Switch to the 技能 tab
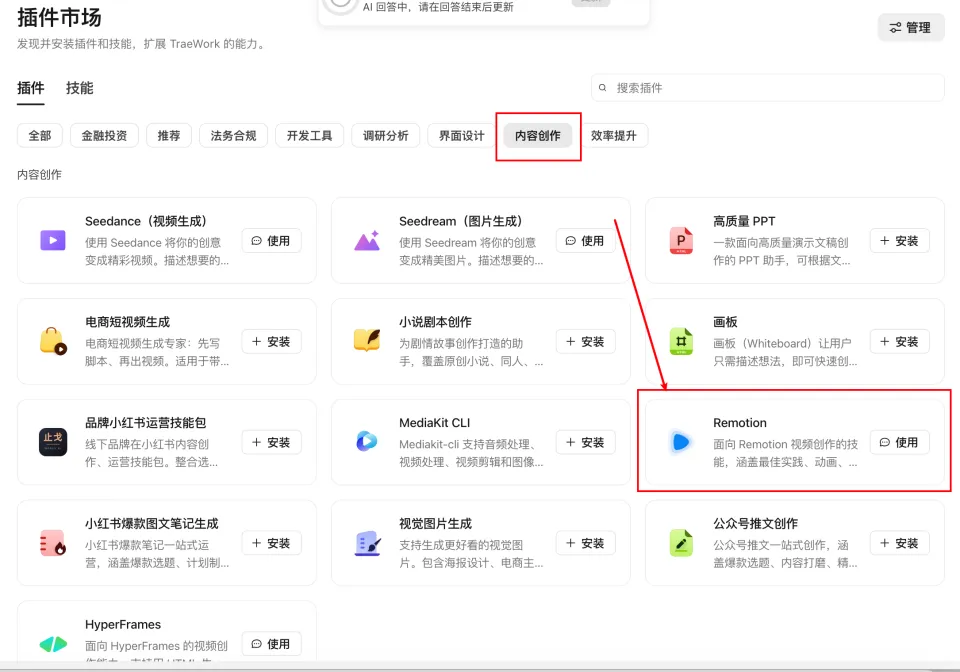This screenshot has height=672, width=960. point(80,88)
